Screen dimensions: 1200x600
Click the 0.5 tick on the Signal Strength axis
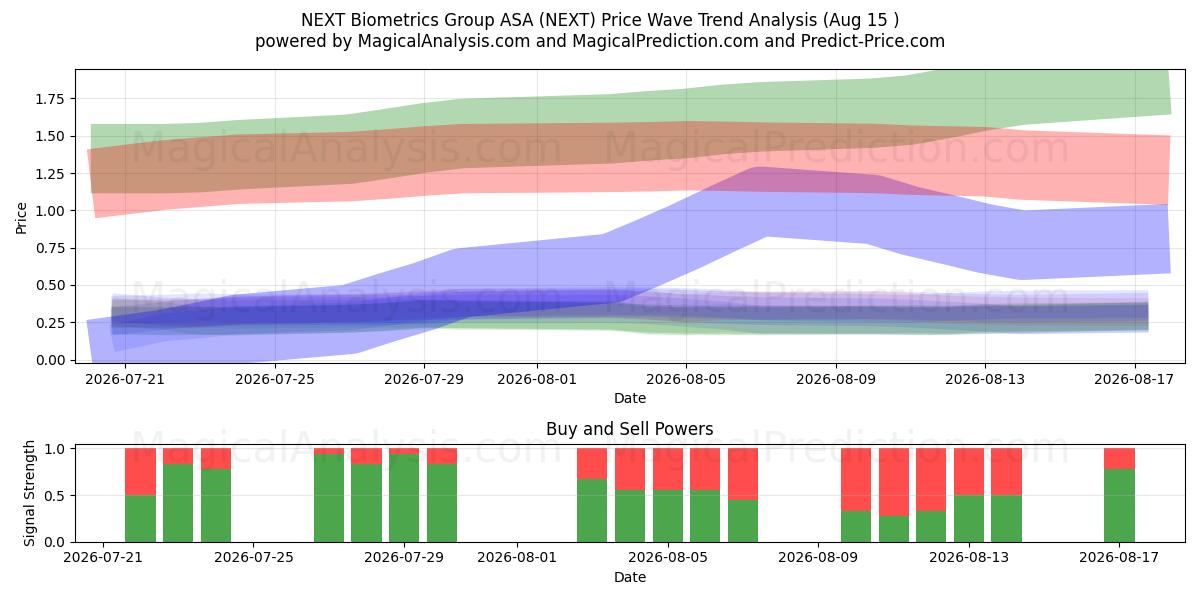click(57, 496)
